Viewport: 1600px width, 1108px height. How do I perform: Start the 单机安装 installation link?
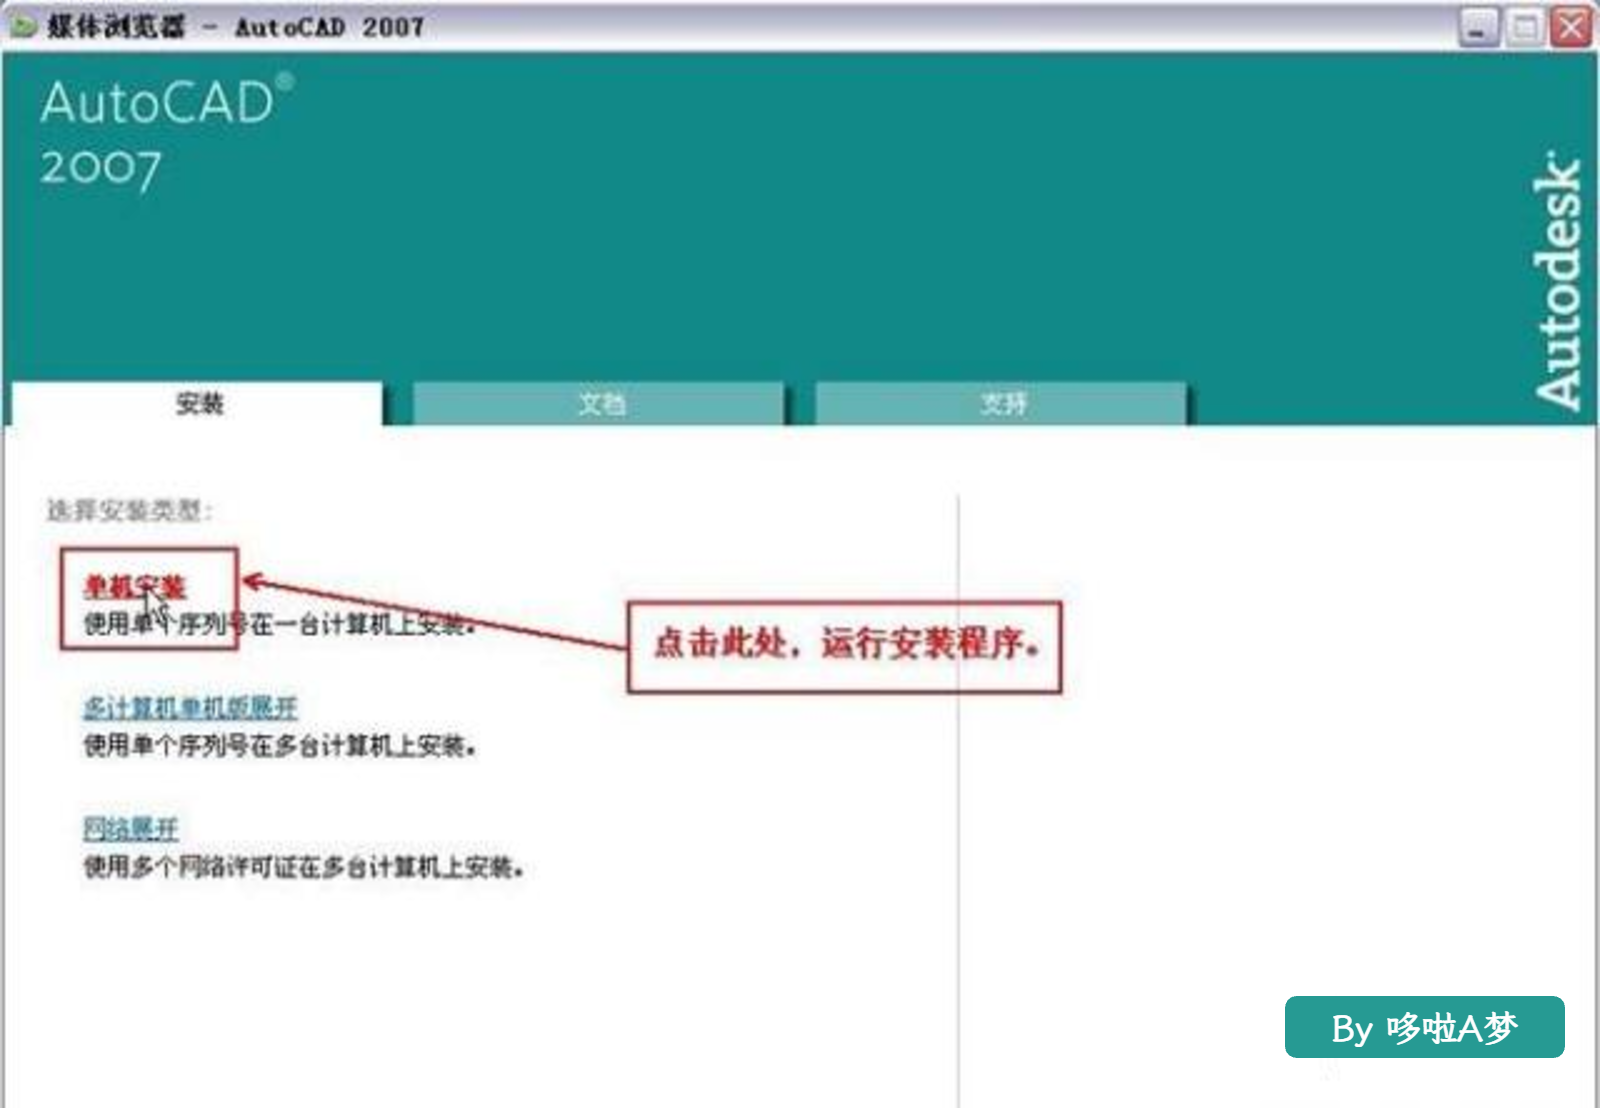(135, 586)
